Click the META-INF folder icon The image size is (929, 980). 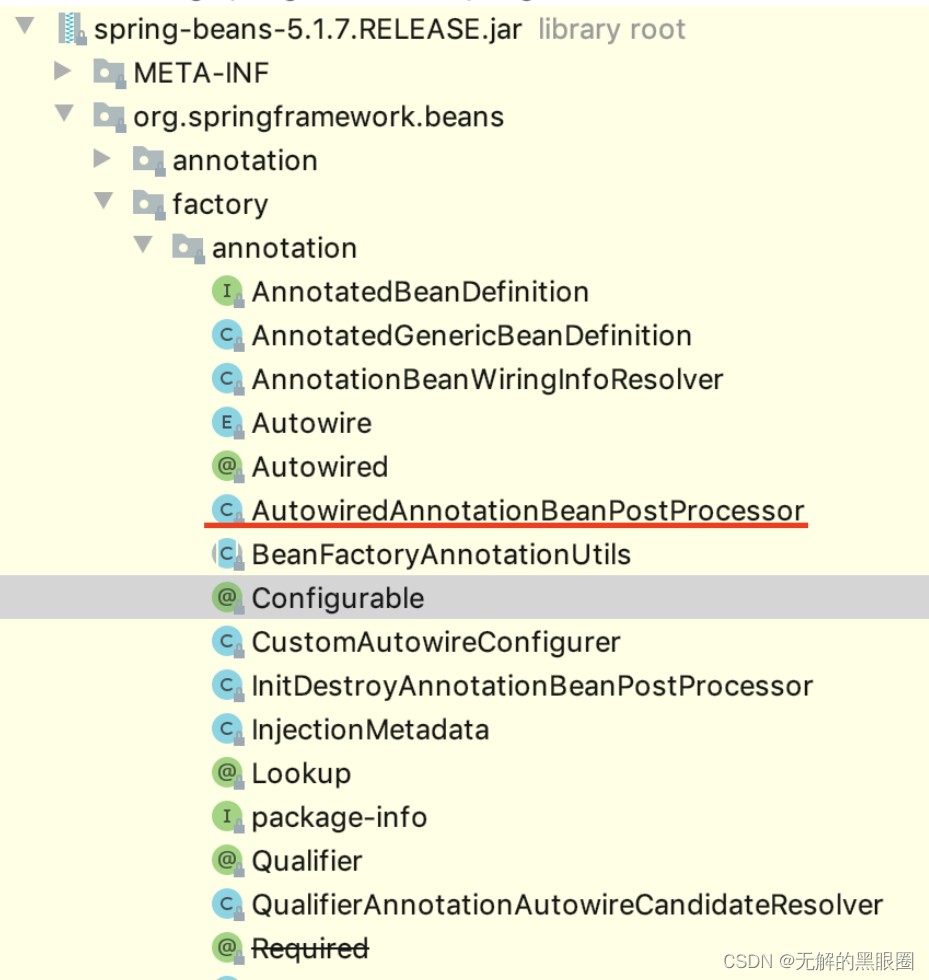109,73
